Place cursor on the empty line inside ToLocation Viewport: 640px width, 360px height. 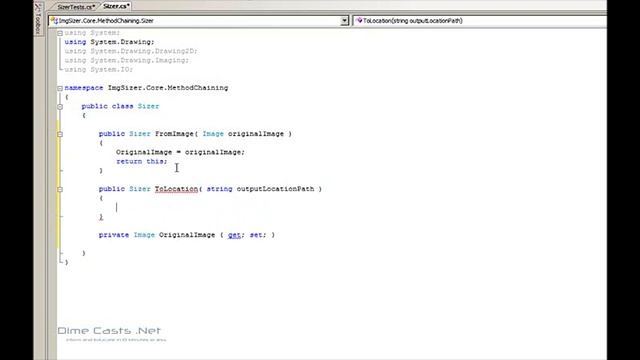117,207
